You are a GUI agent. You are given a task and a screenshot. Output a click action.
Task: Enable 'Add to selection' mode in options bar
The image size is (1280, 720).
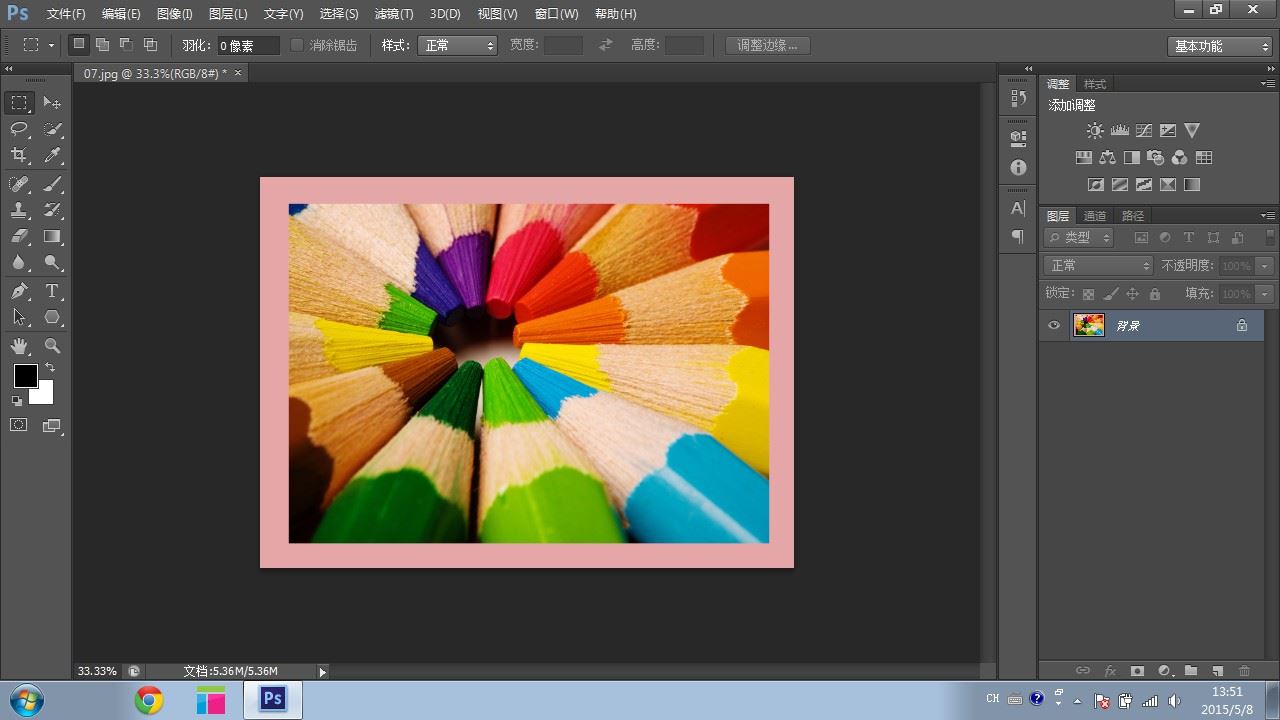click(x=102, y=45)
